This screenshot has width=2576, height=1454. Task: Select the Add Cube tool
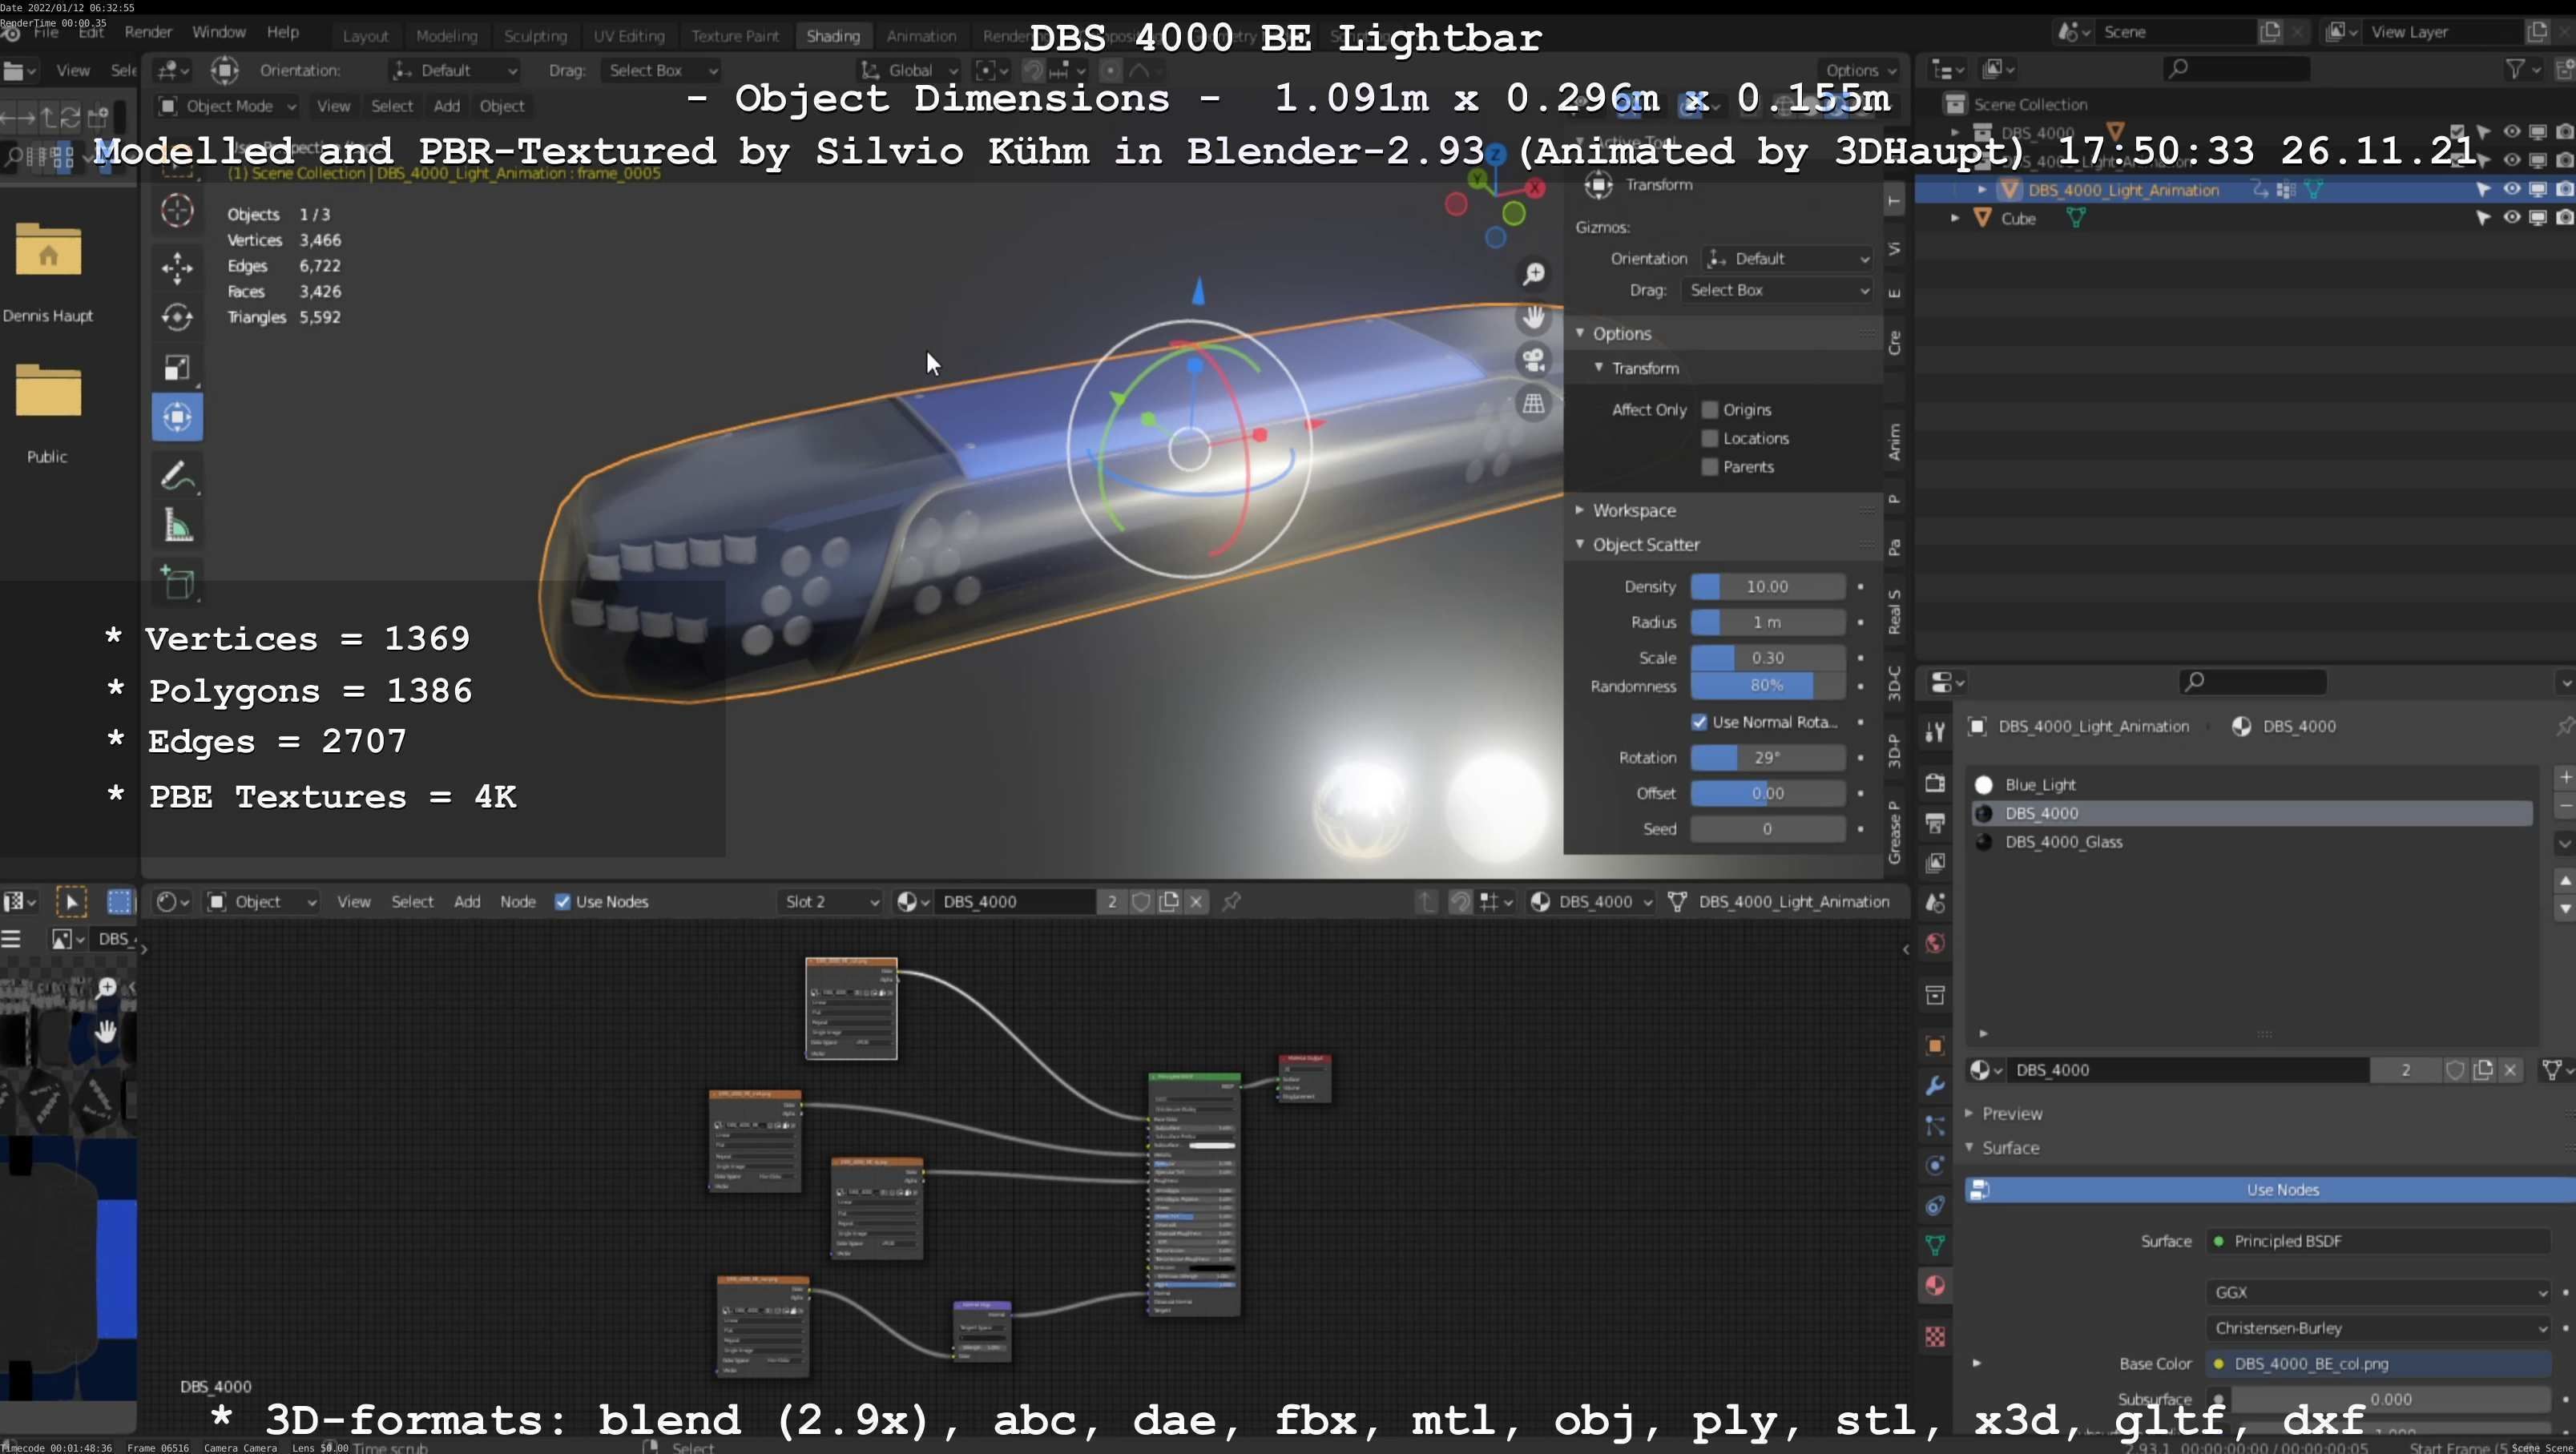(x=177, y=583)
